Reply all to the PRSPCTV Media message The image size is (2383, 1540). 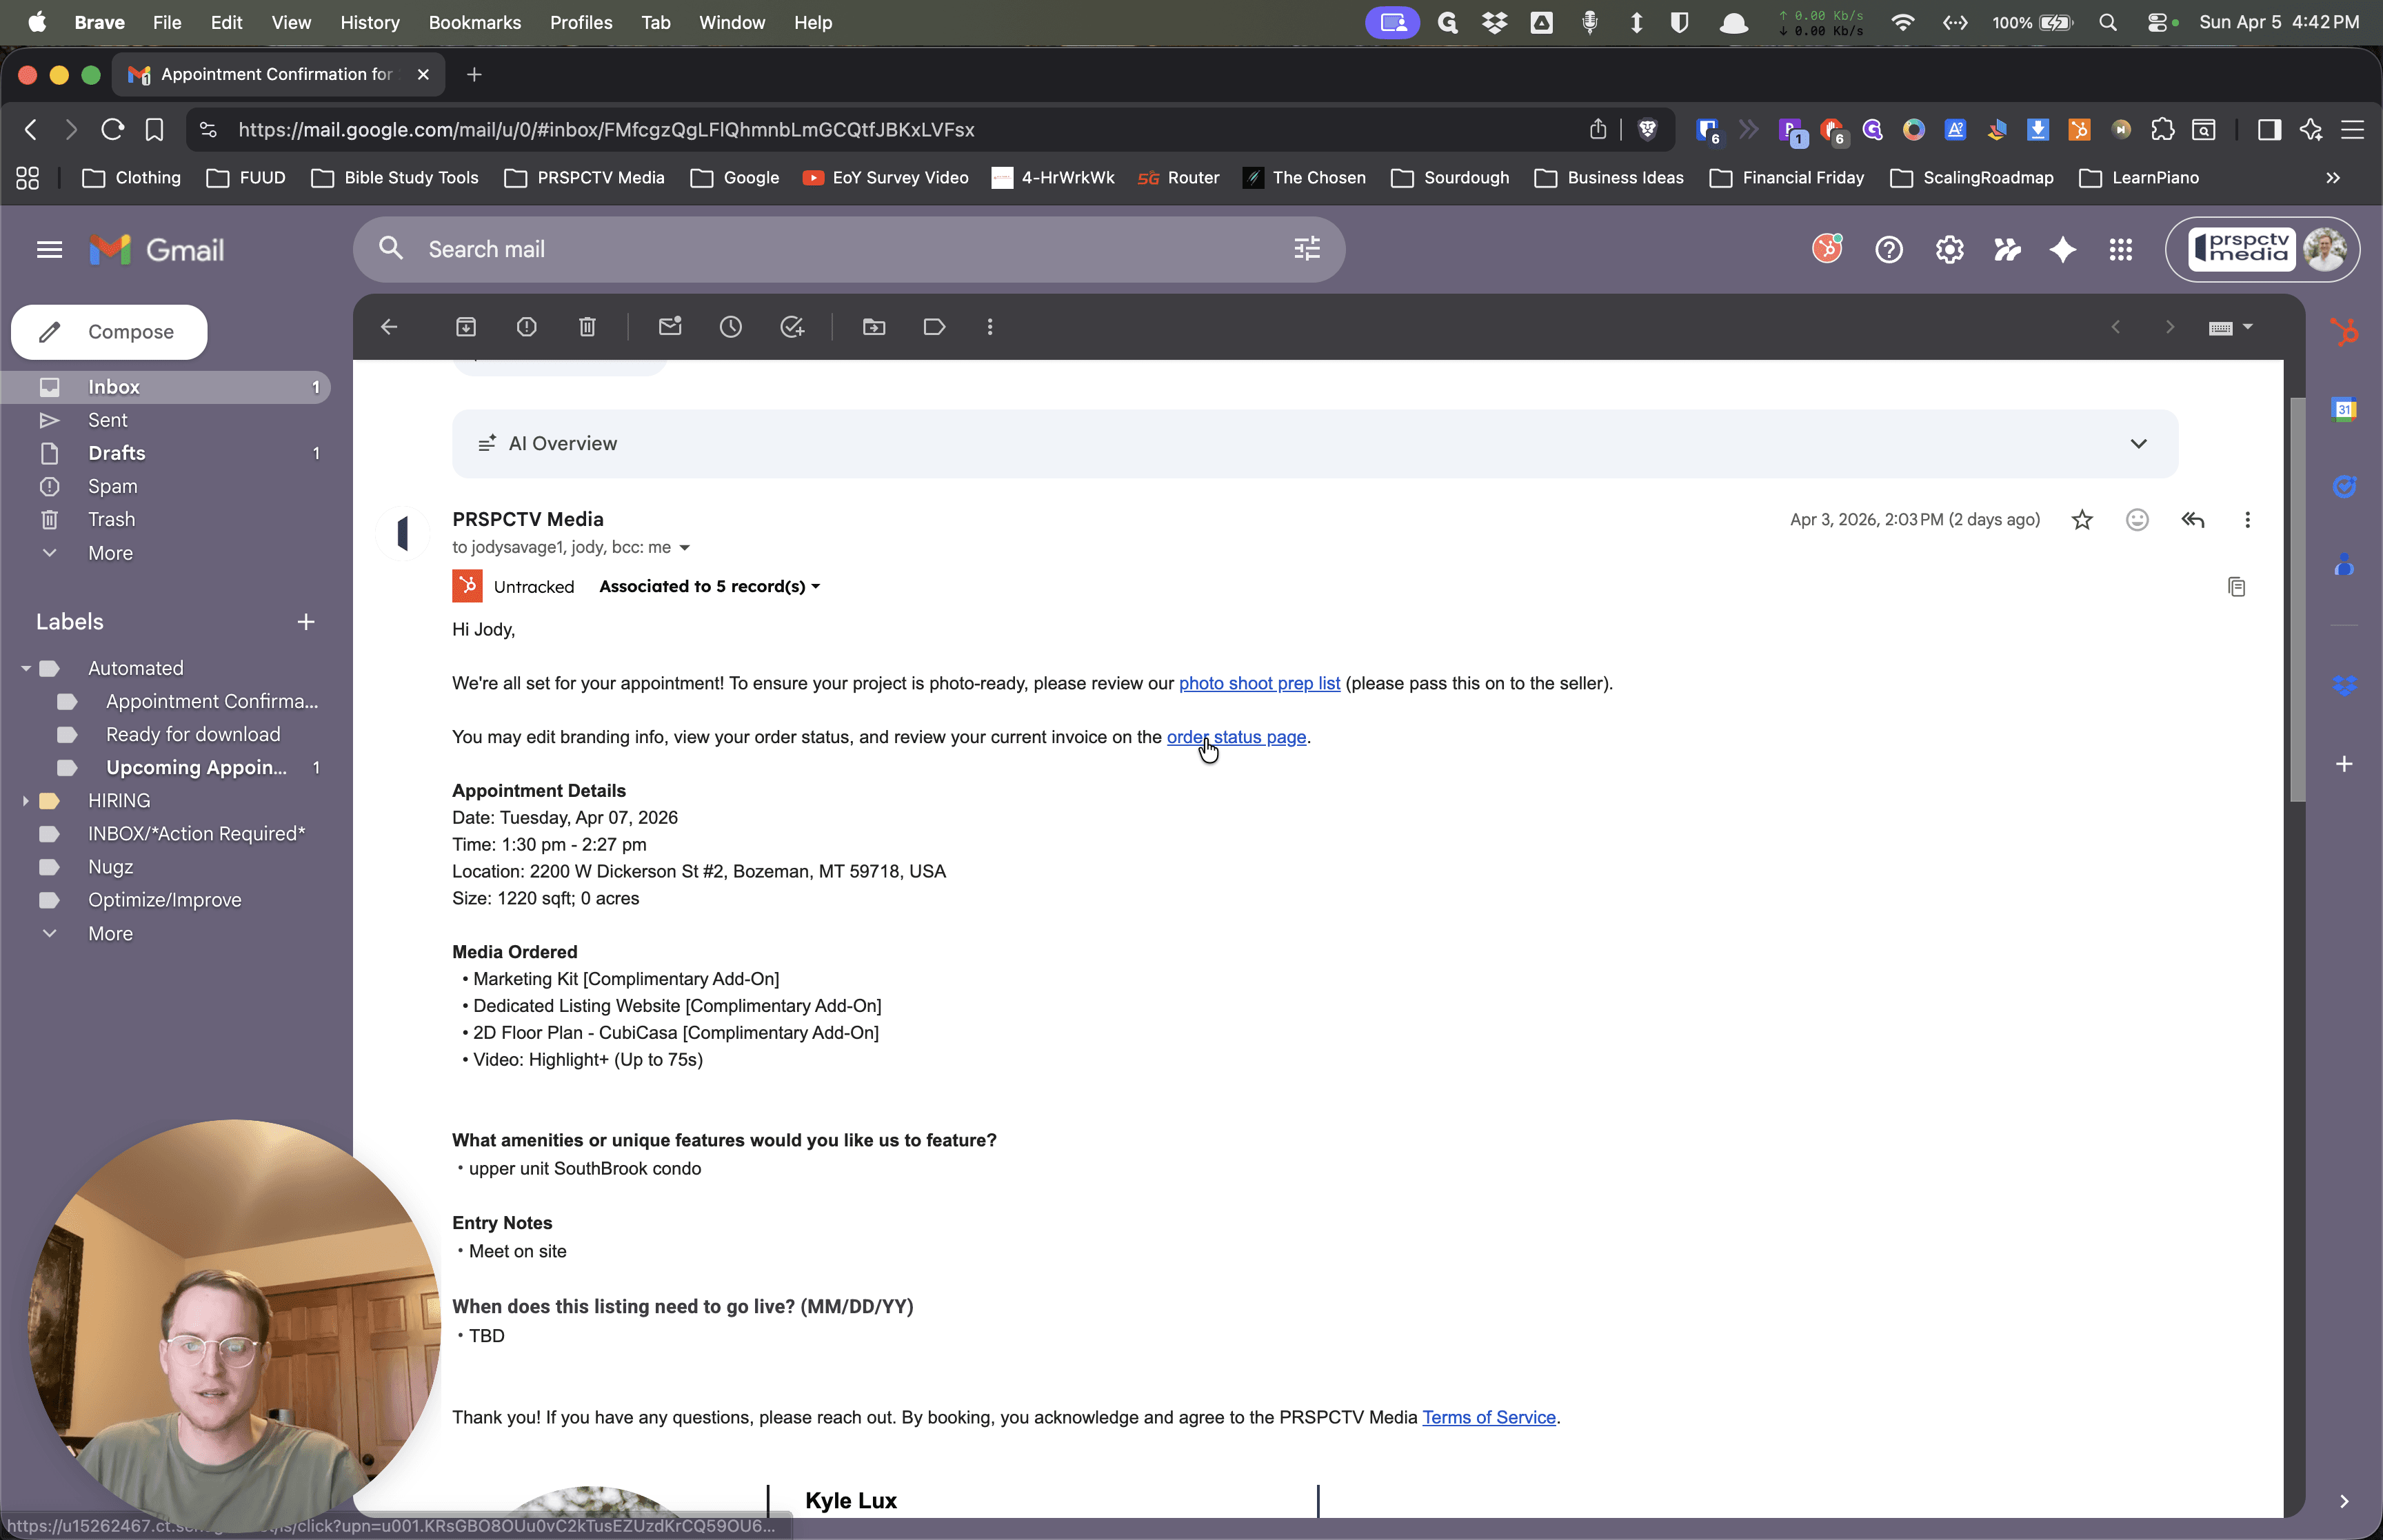(x=2193, y=520)
